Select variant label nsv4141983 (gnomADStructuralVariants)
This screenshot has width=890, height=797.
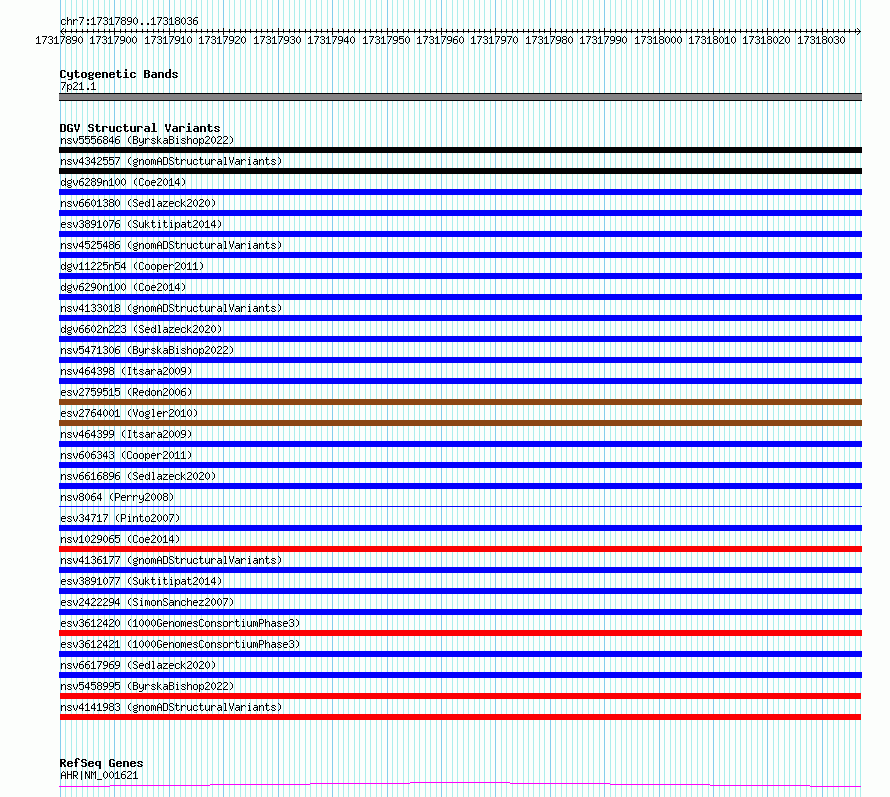(x=171, y=707)
